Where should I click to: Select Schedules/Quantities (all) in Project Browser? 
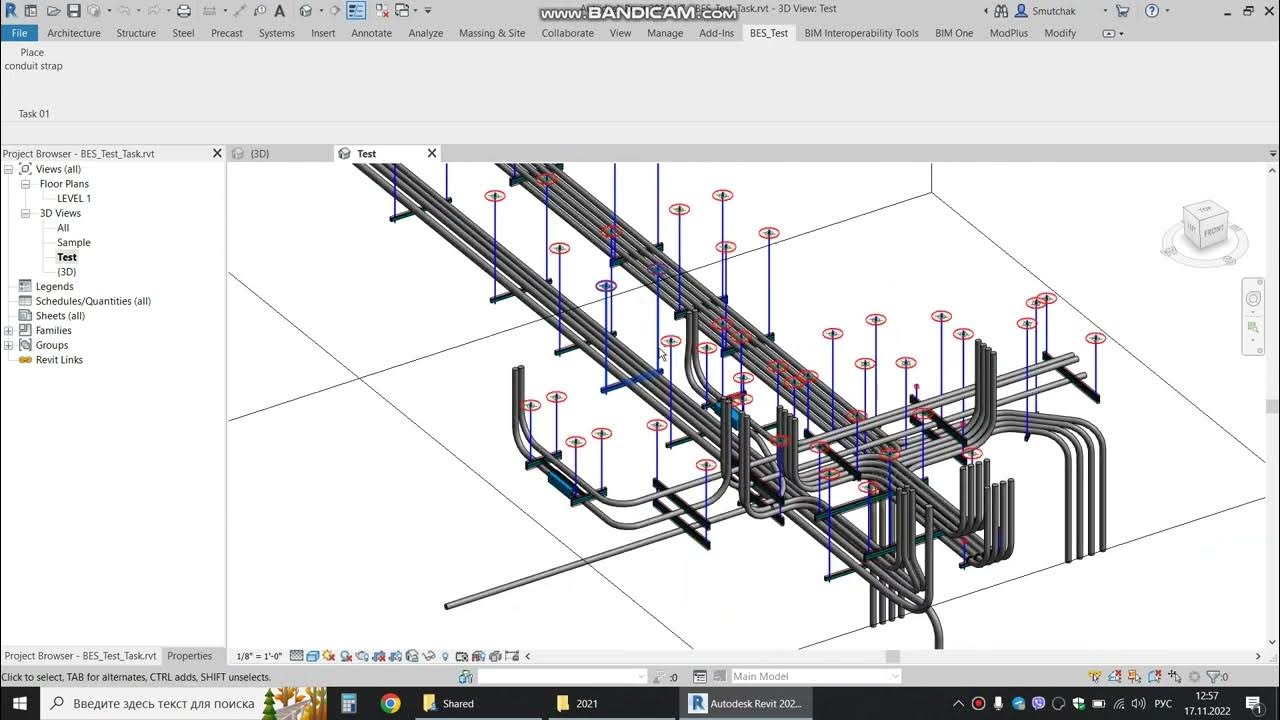[93, 301]
